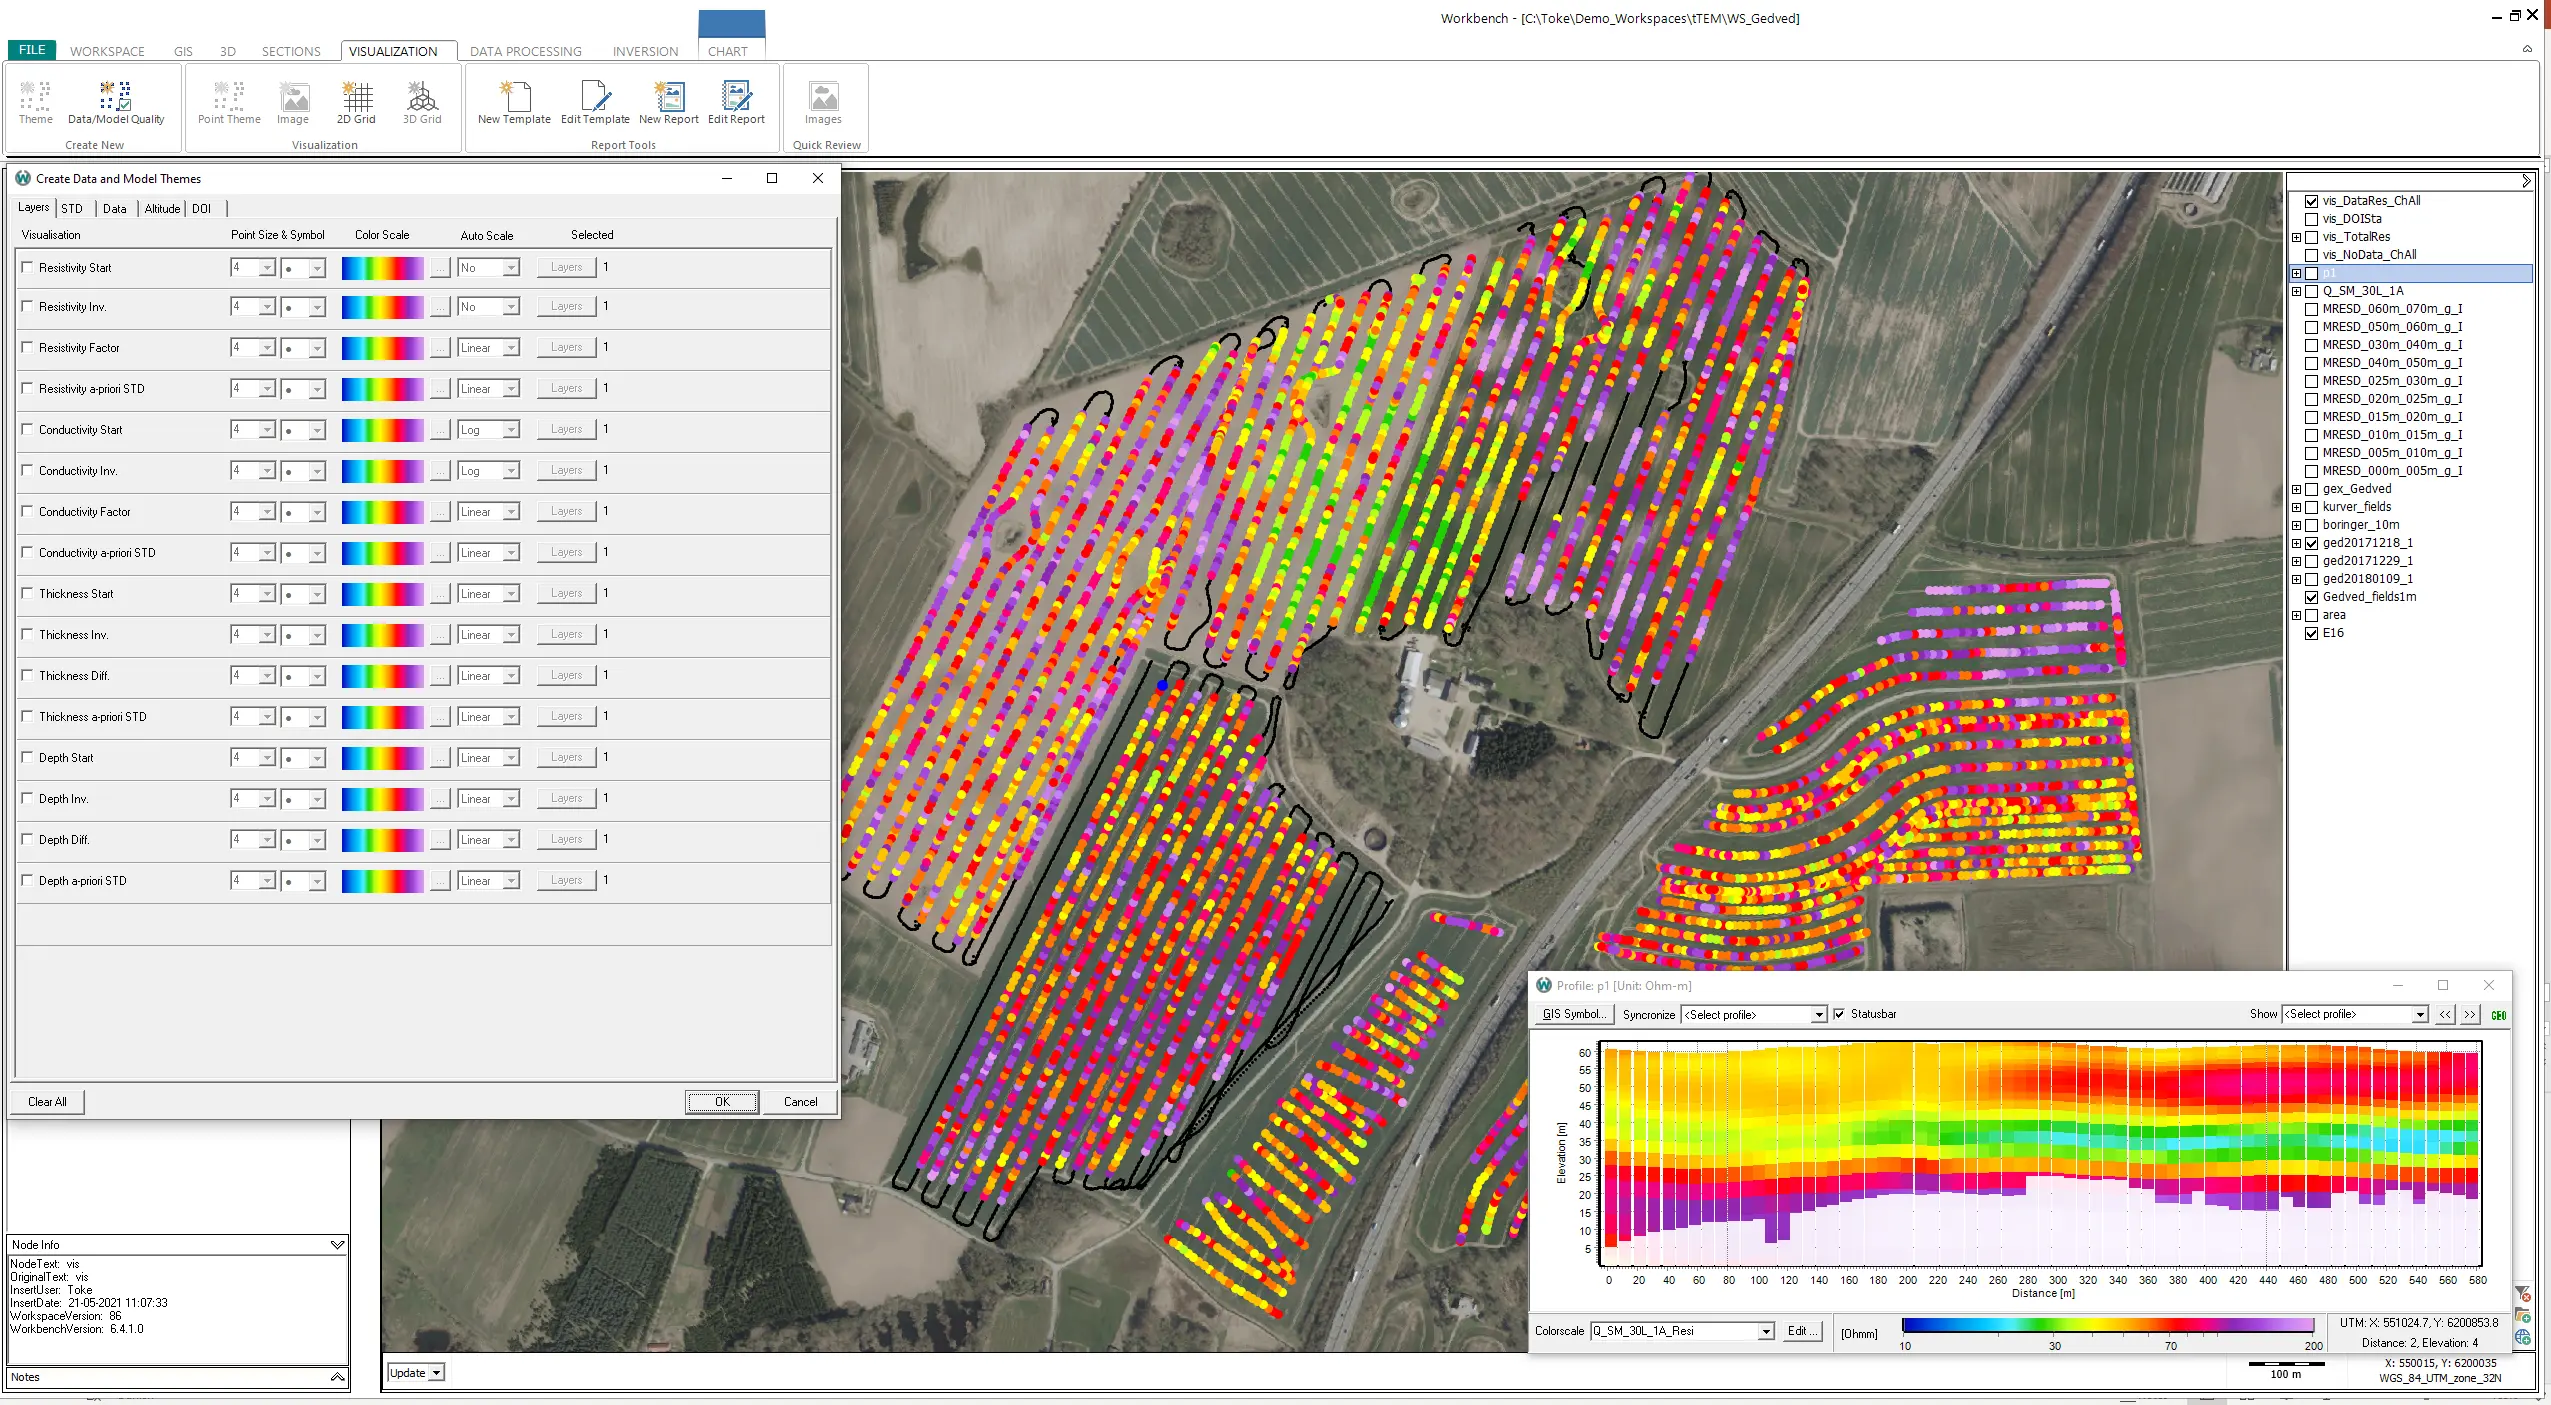This screenshot has width=2551, height=1405.
Task: Select the Q_SM_30L_1A tree item
Action: coord(2362,291)
